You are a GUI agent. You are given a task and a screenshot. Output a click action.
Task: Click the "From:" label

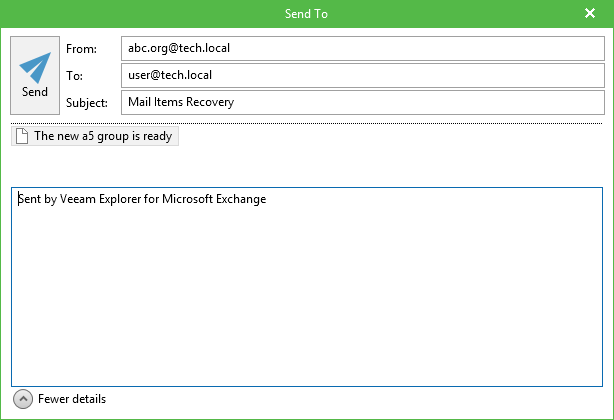(x=81, y=49)
